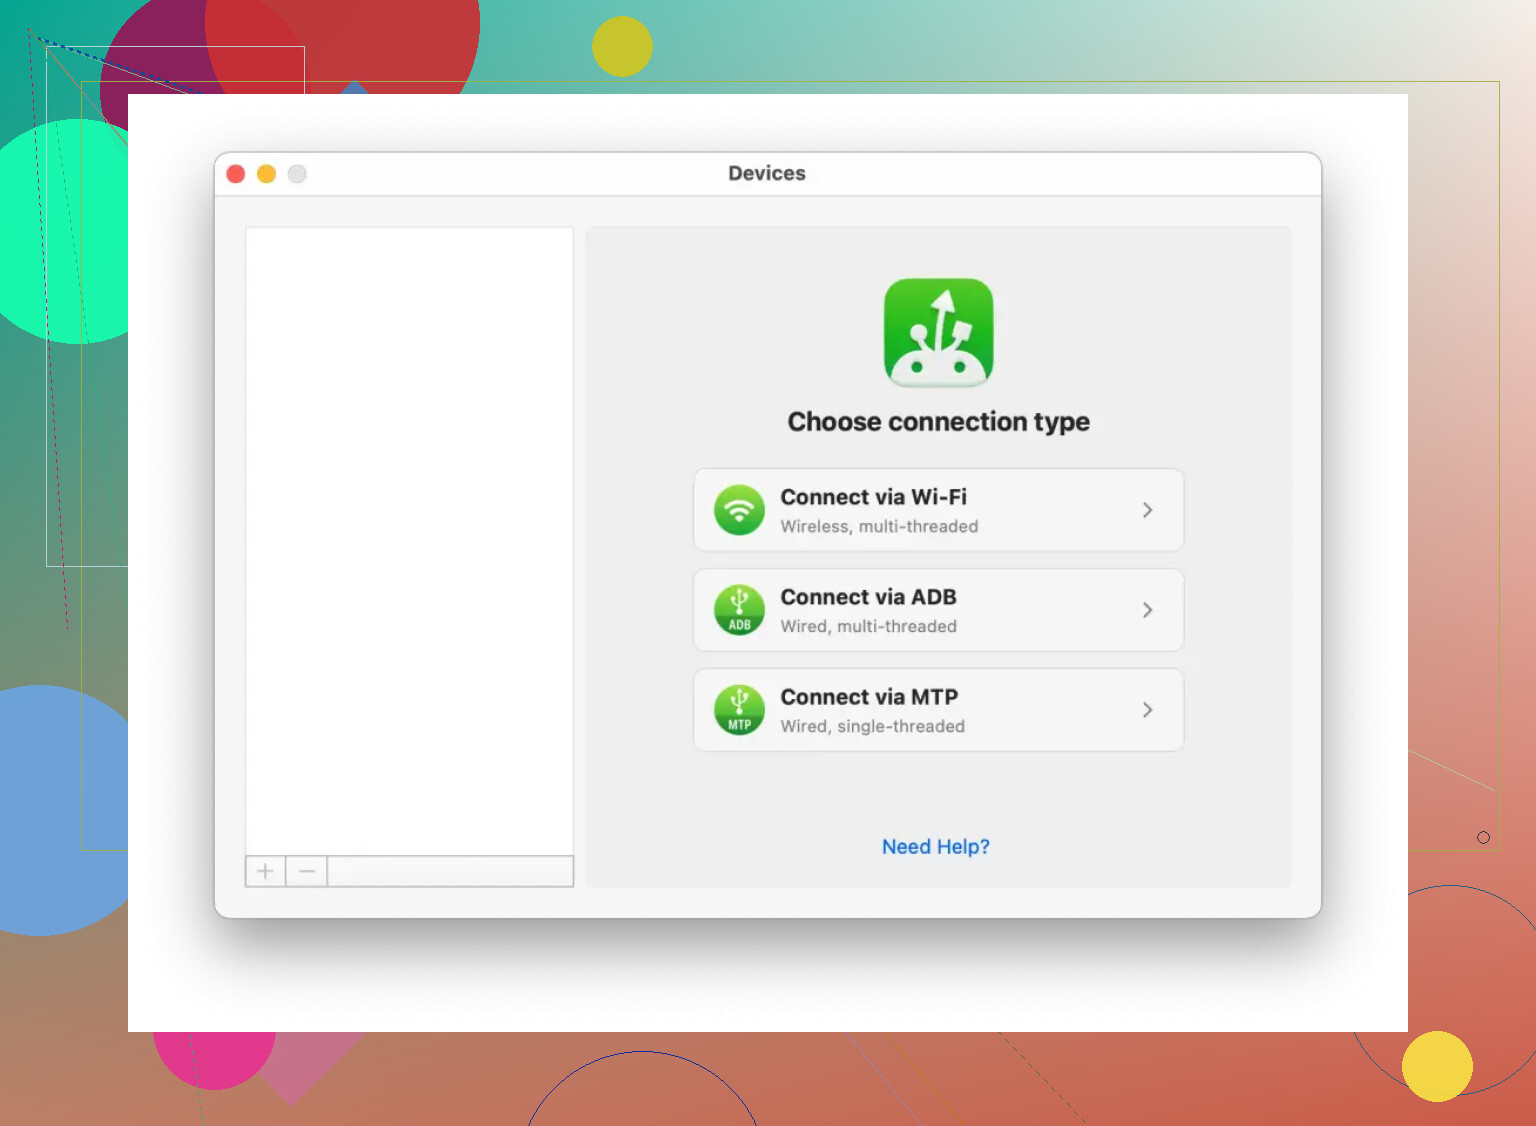Click the green ADB USB icon
1536x1126 pixels.
click(739, 610)
